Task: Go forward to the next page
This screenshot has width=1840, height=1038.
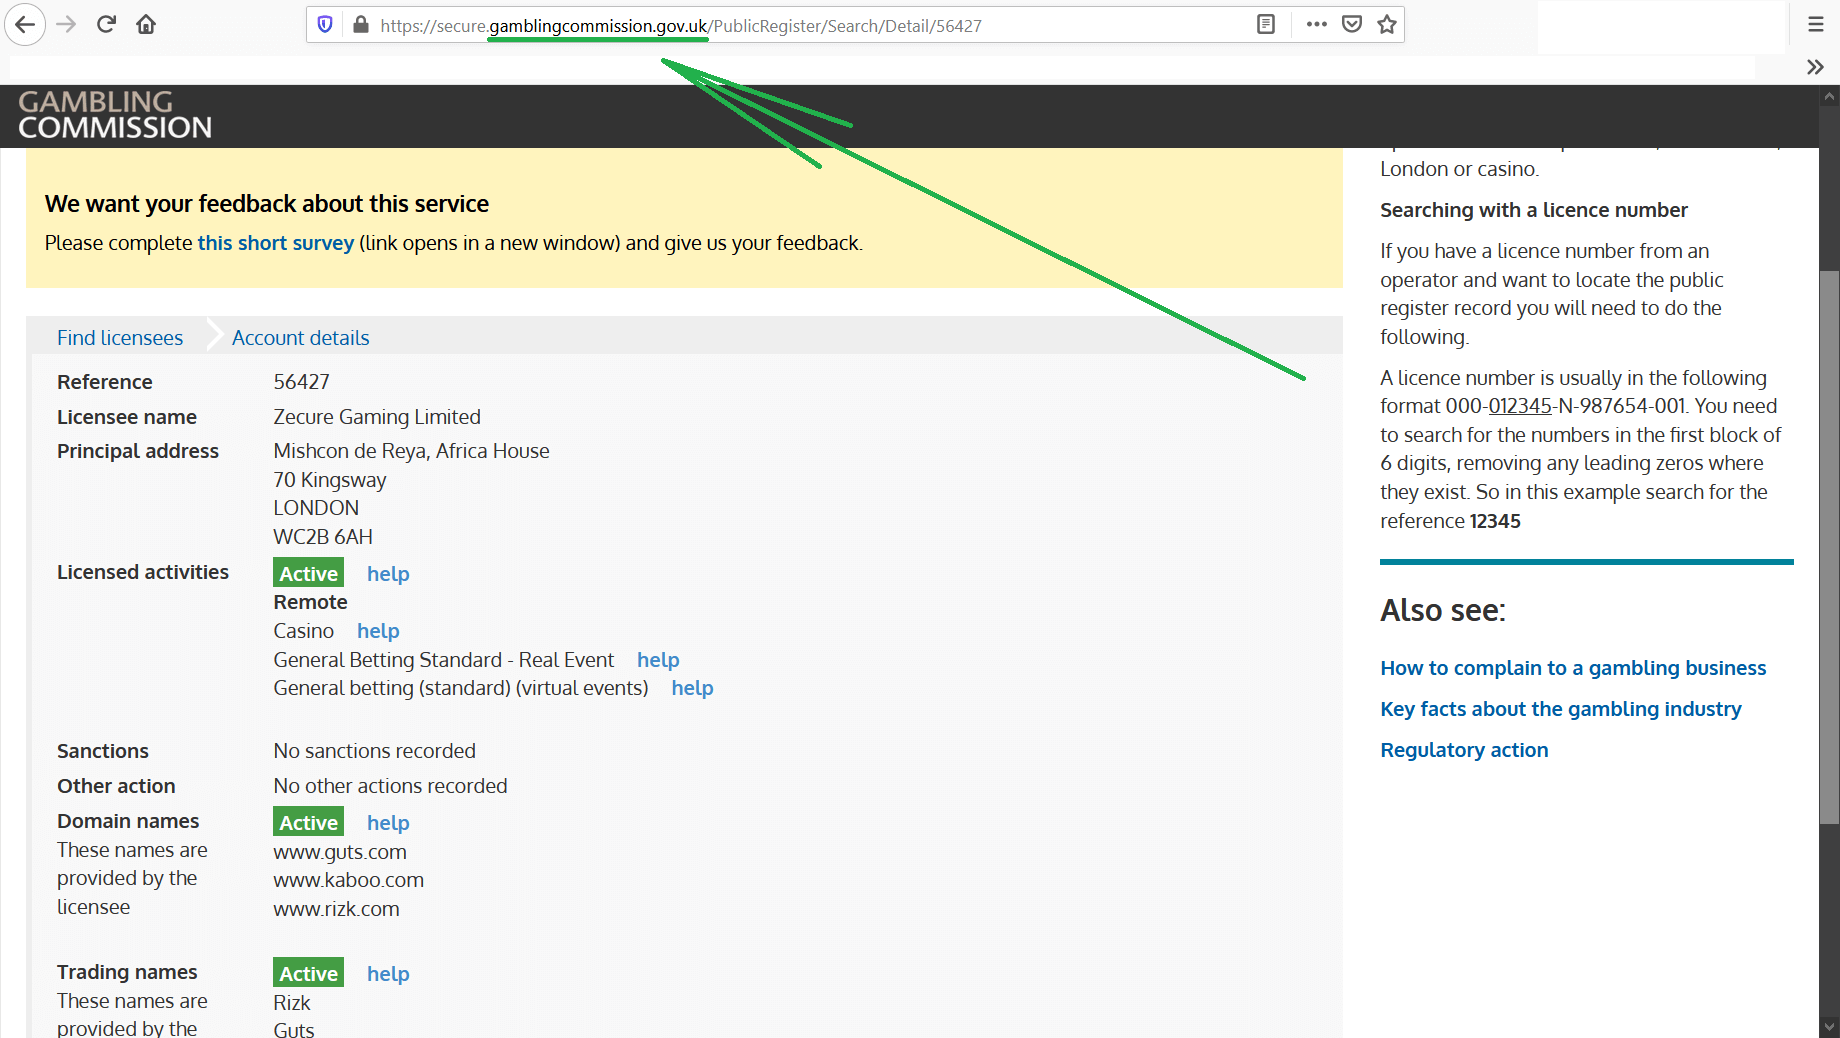Action: click(67, 25)
